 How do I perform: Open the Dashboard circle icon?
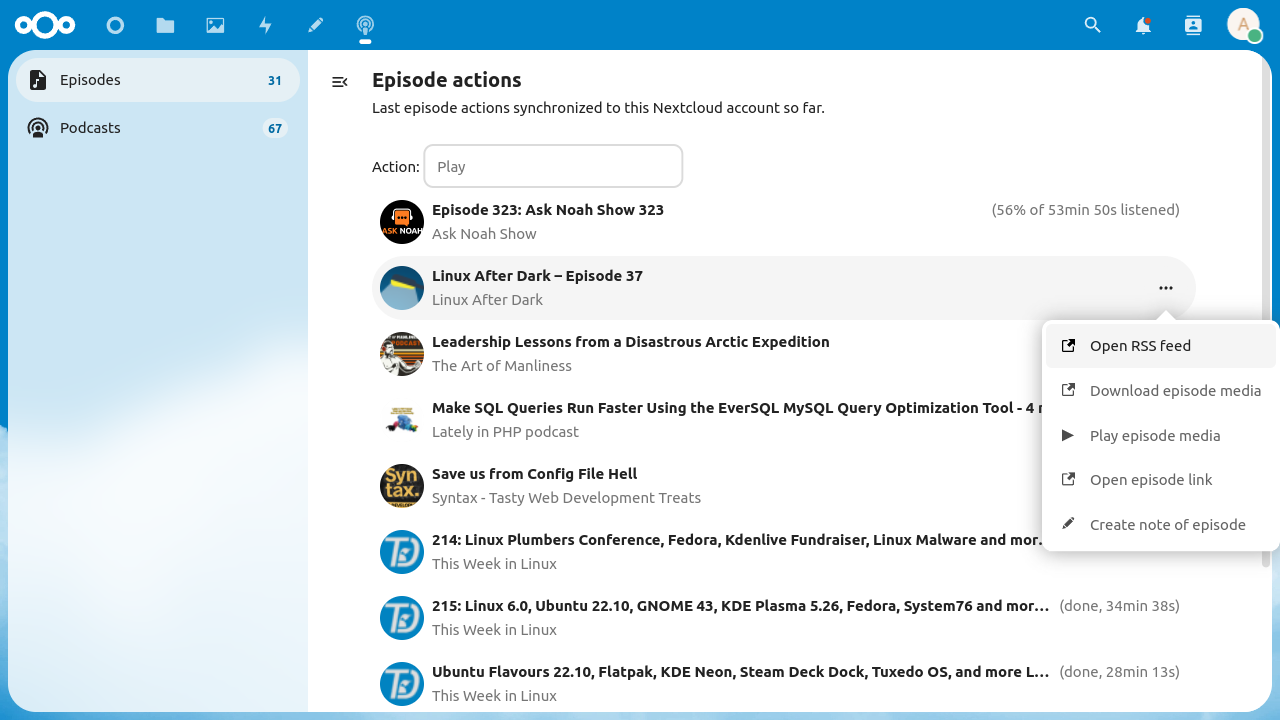(115, 25)
